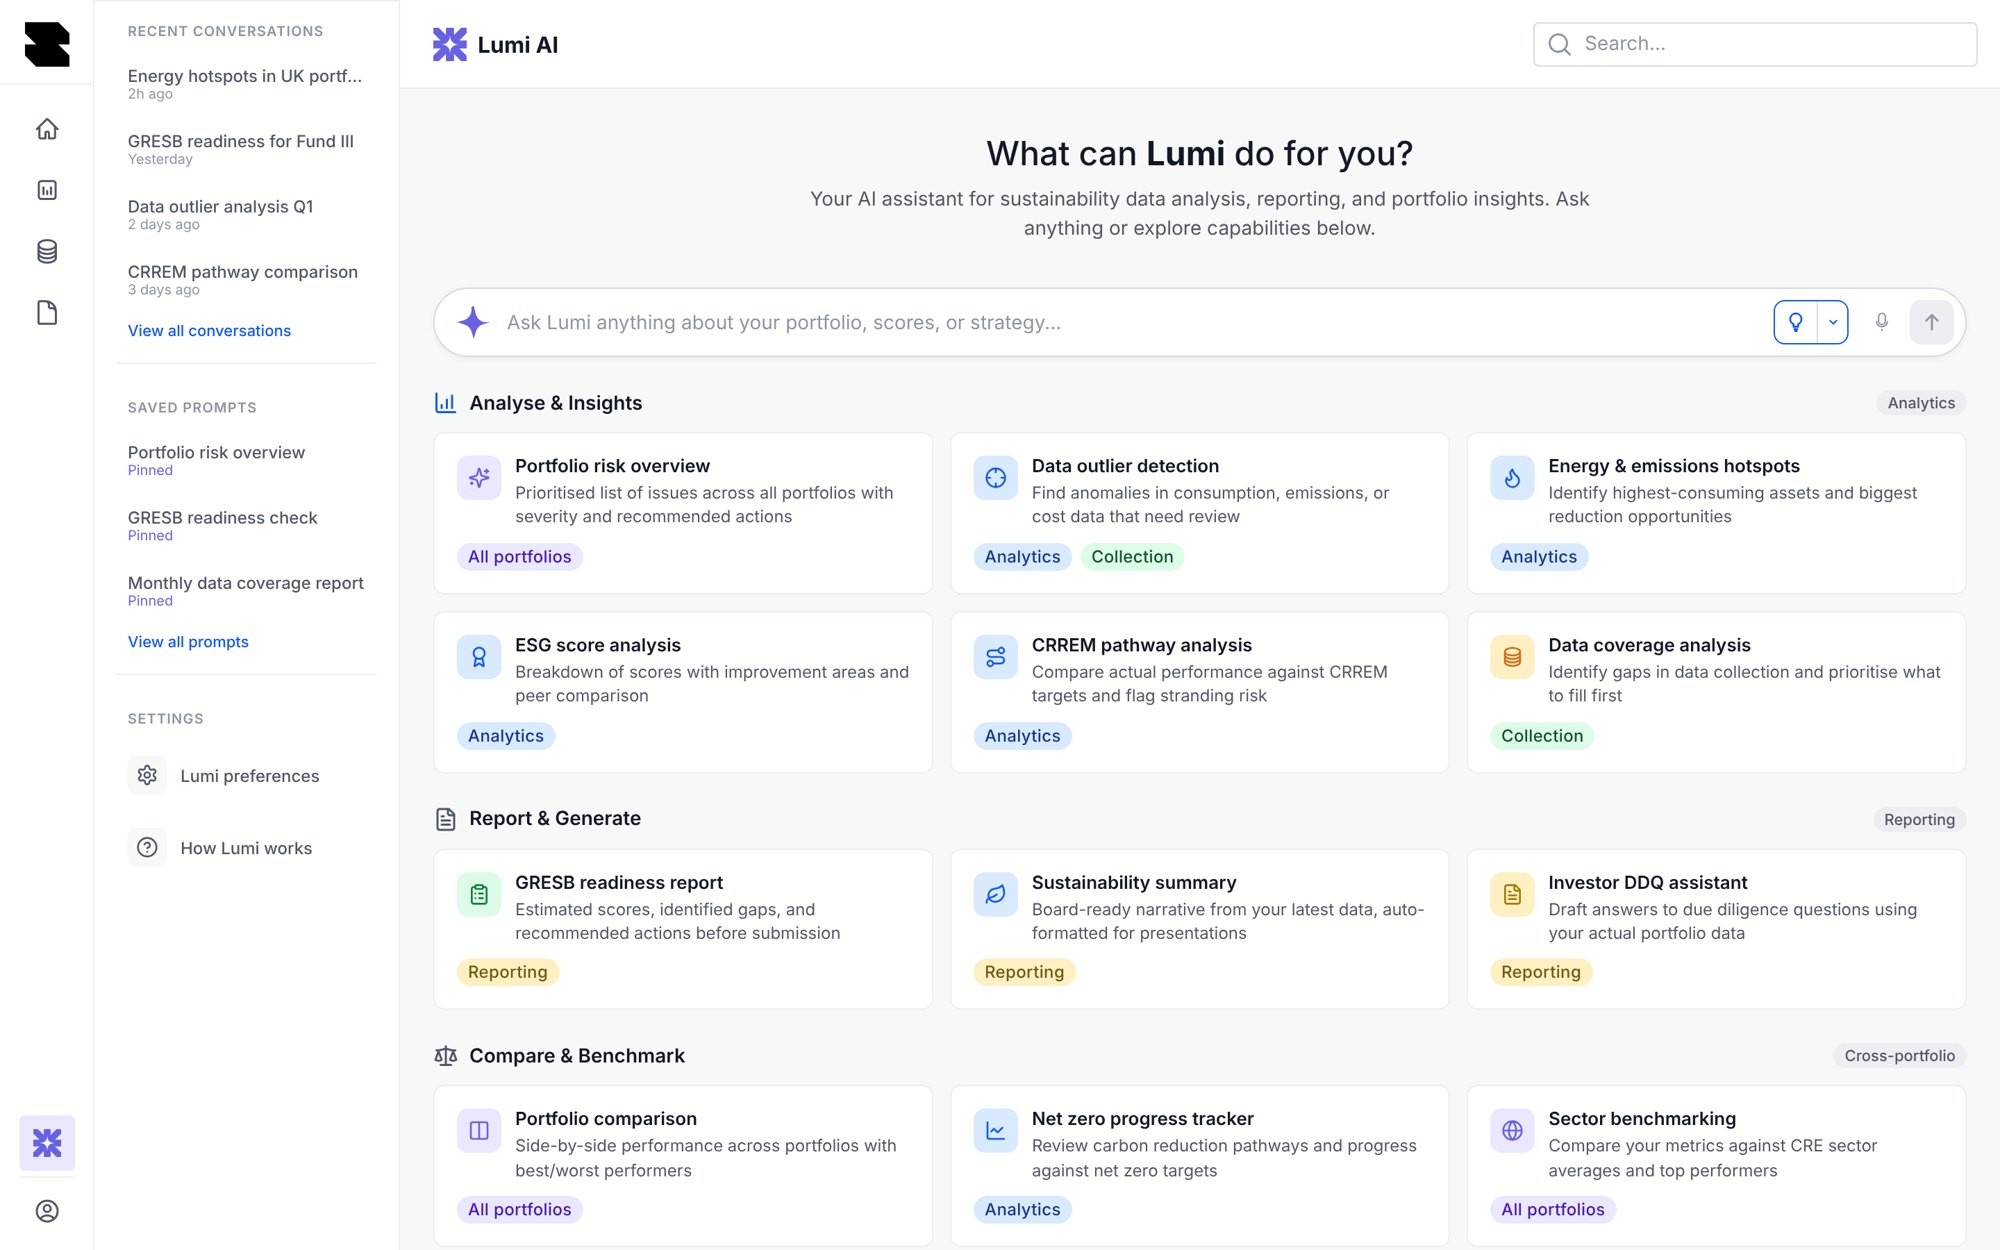
Task: Expand the chevron next to the lightbulb
Action: click(x=1833, y=322)
